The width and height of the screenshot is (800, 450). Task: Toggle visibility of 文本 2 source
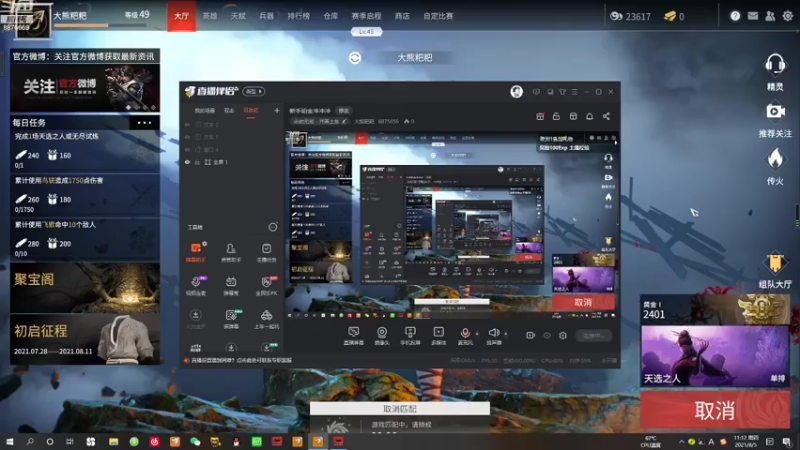[x=187, y=124]
